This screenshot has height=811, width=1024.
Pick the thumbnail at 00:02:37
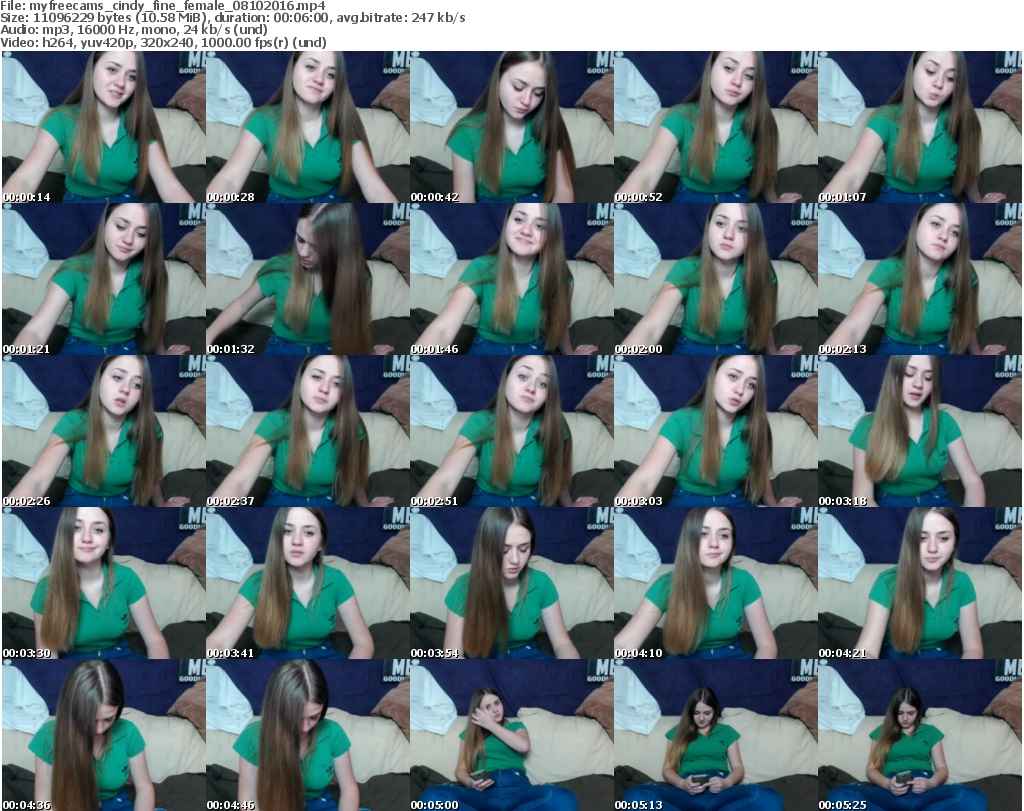click(308, 431)
